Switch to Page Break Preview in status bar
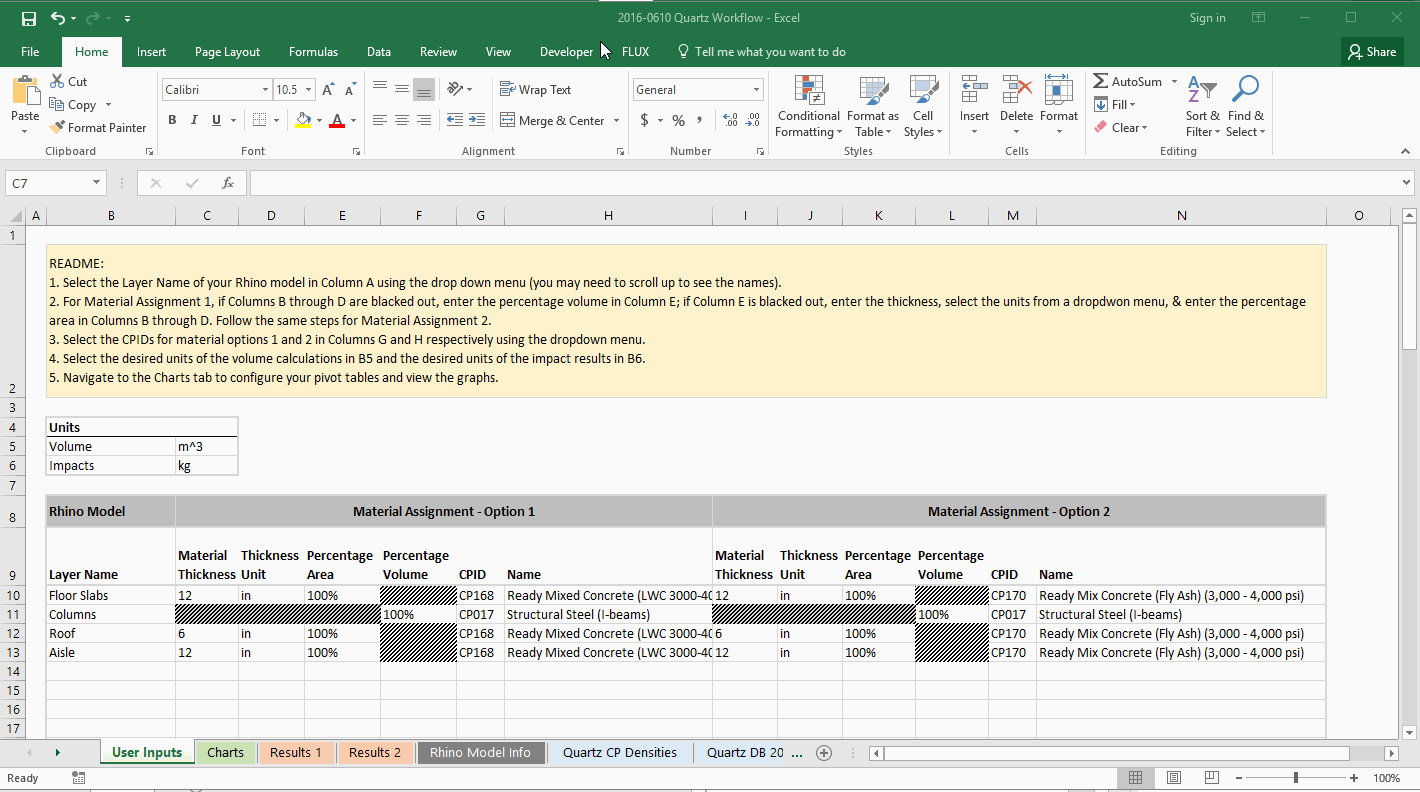The image size is (1420, 792). (1212, 778)
